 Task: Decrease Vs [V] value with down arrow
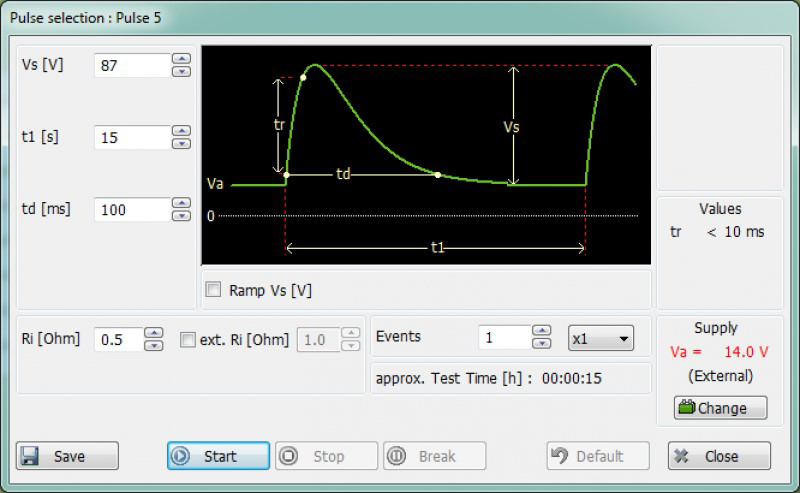point(182,71)
